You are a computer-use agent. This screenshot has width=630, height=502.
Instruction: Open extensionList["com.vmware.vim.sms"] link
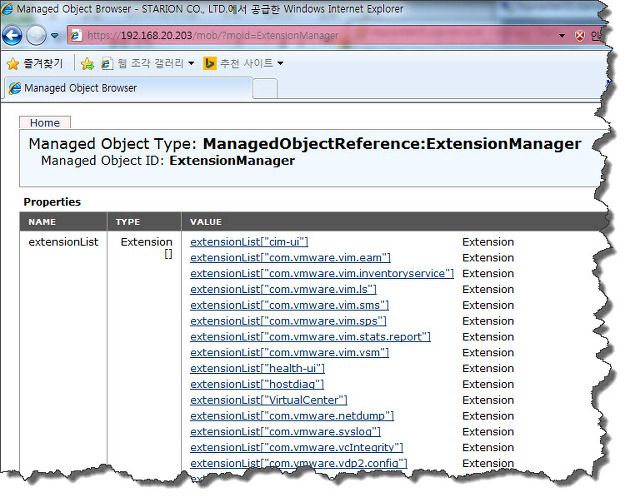click(x=289, y=305)
